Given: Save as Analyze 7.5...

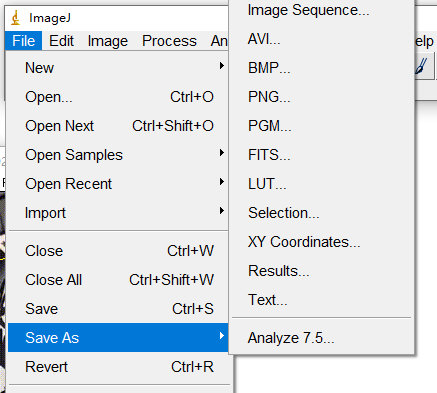Looking at the screenshot, I should tap(322, 338).
